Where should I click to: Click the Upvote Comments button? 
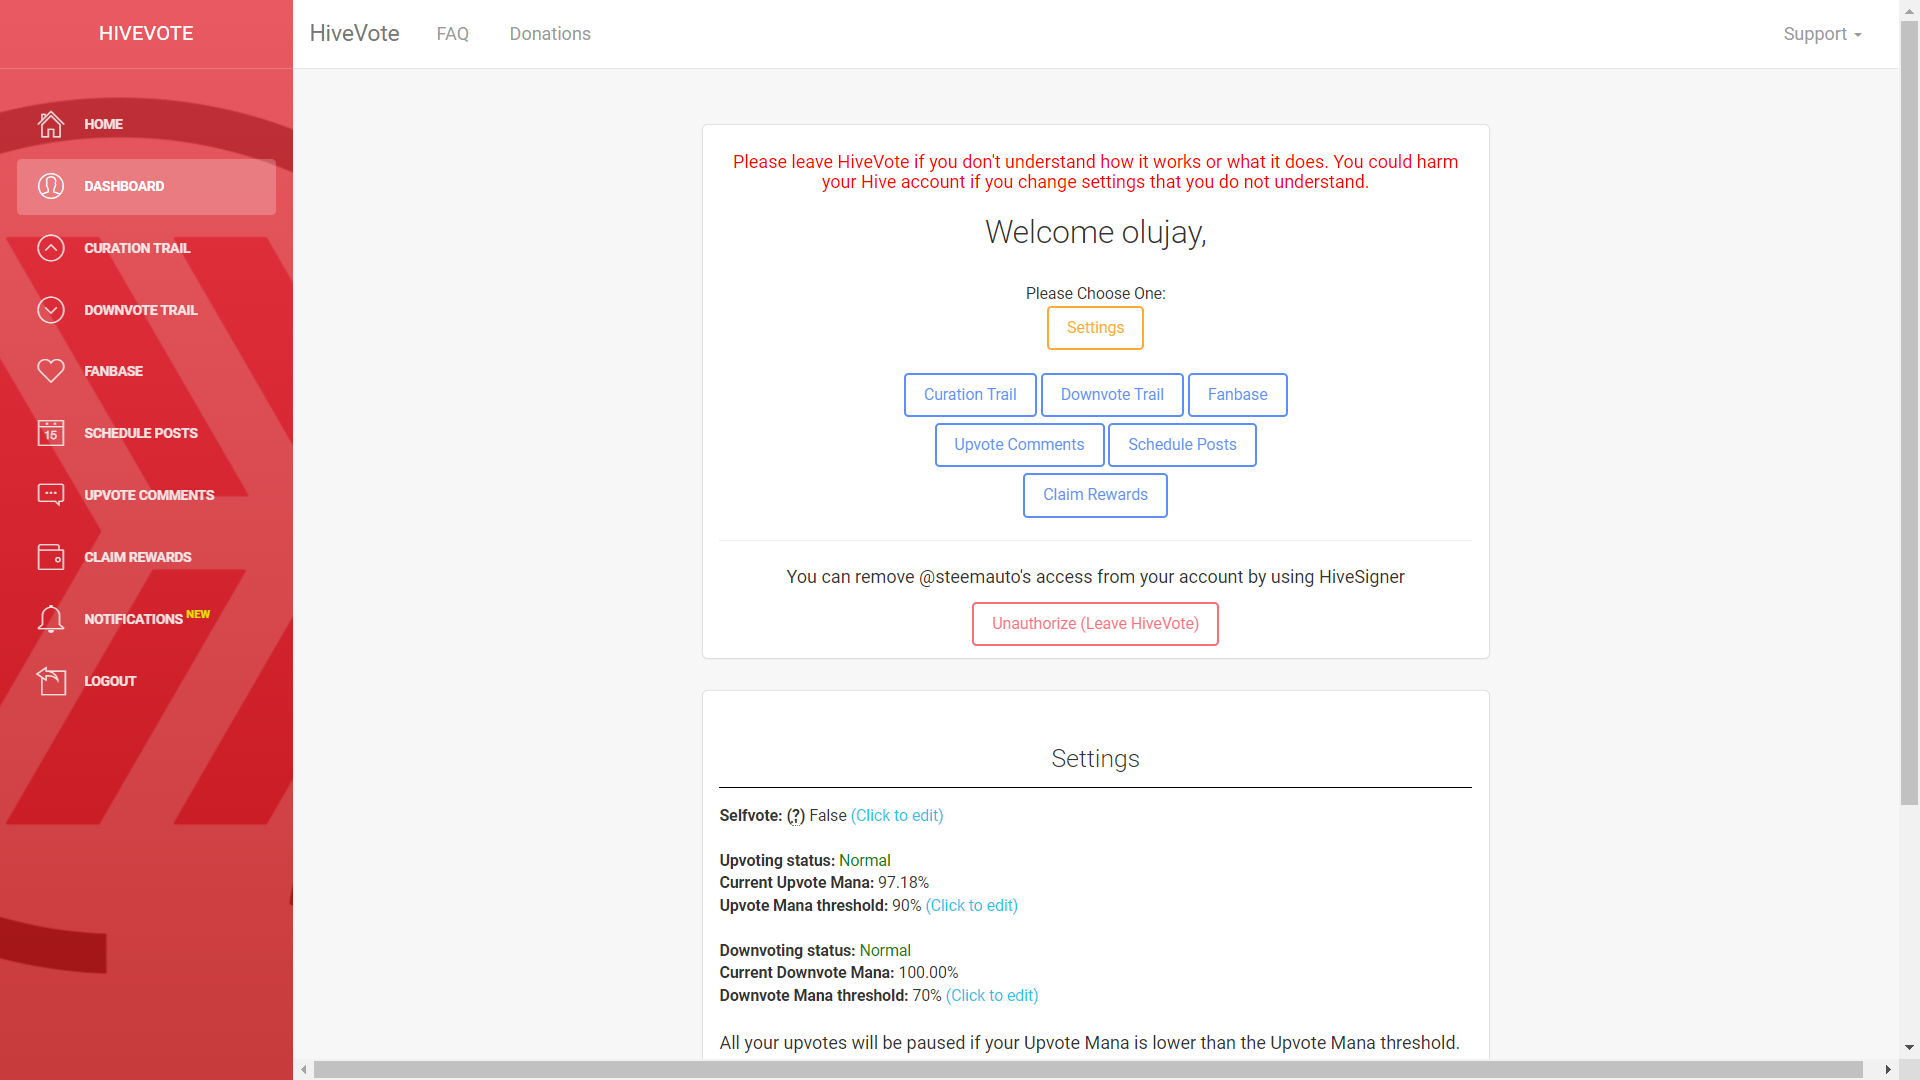pyautogui.click(x=1019, y=445)
